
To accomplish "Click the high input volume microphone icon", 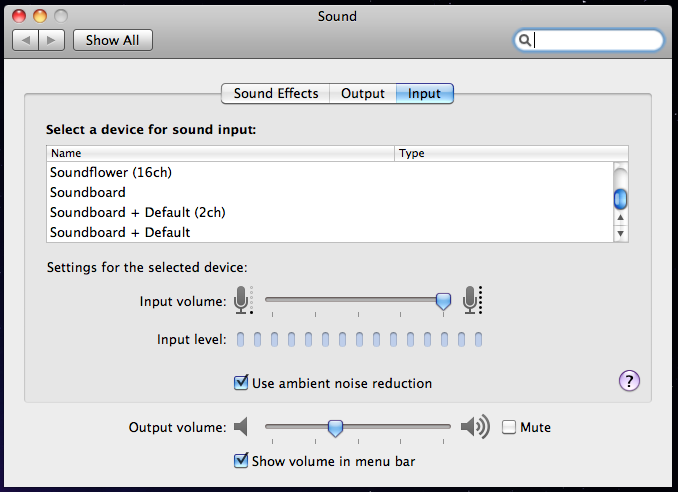I will click(x=472, y=298).
